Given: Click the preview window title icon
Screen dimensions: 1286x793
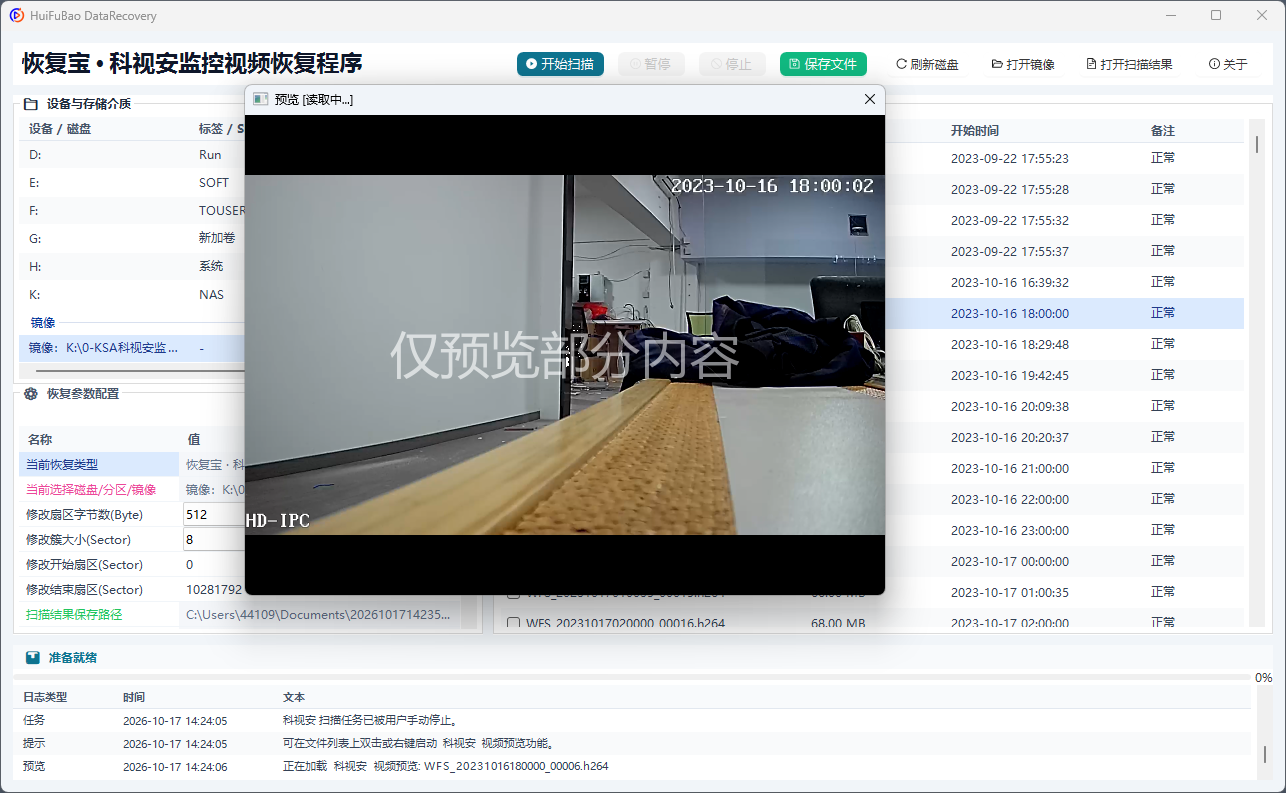Looking at the screenshot, I should [260, 99].
